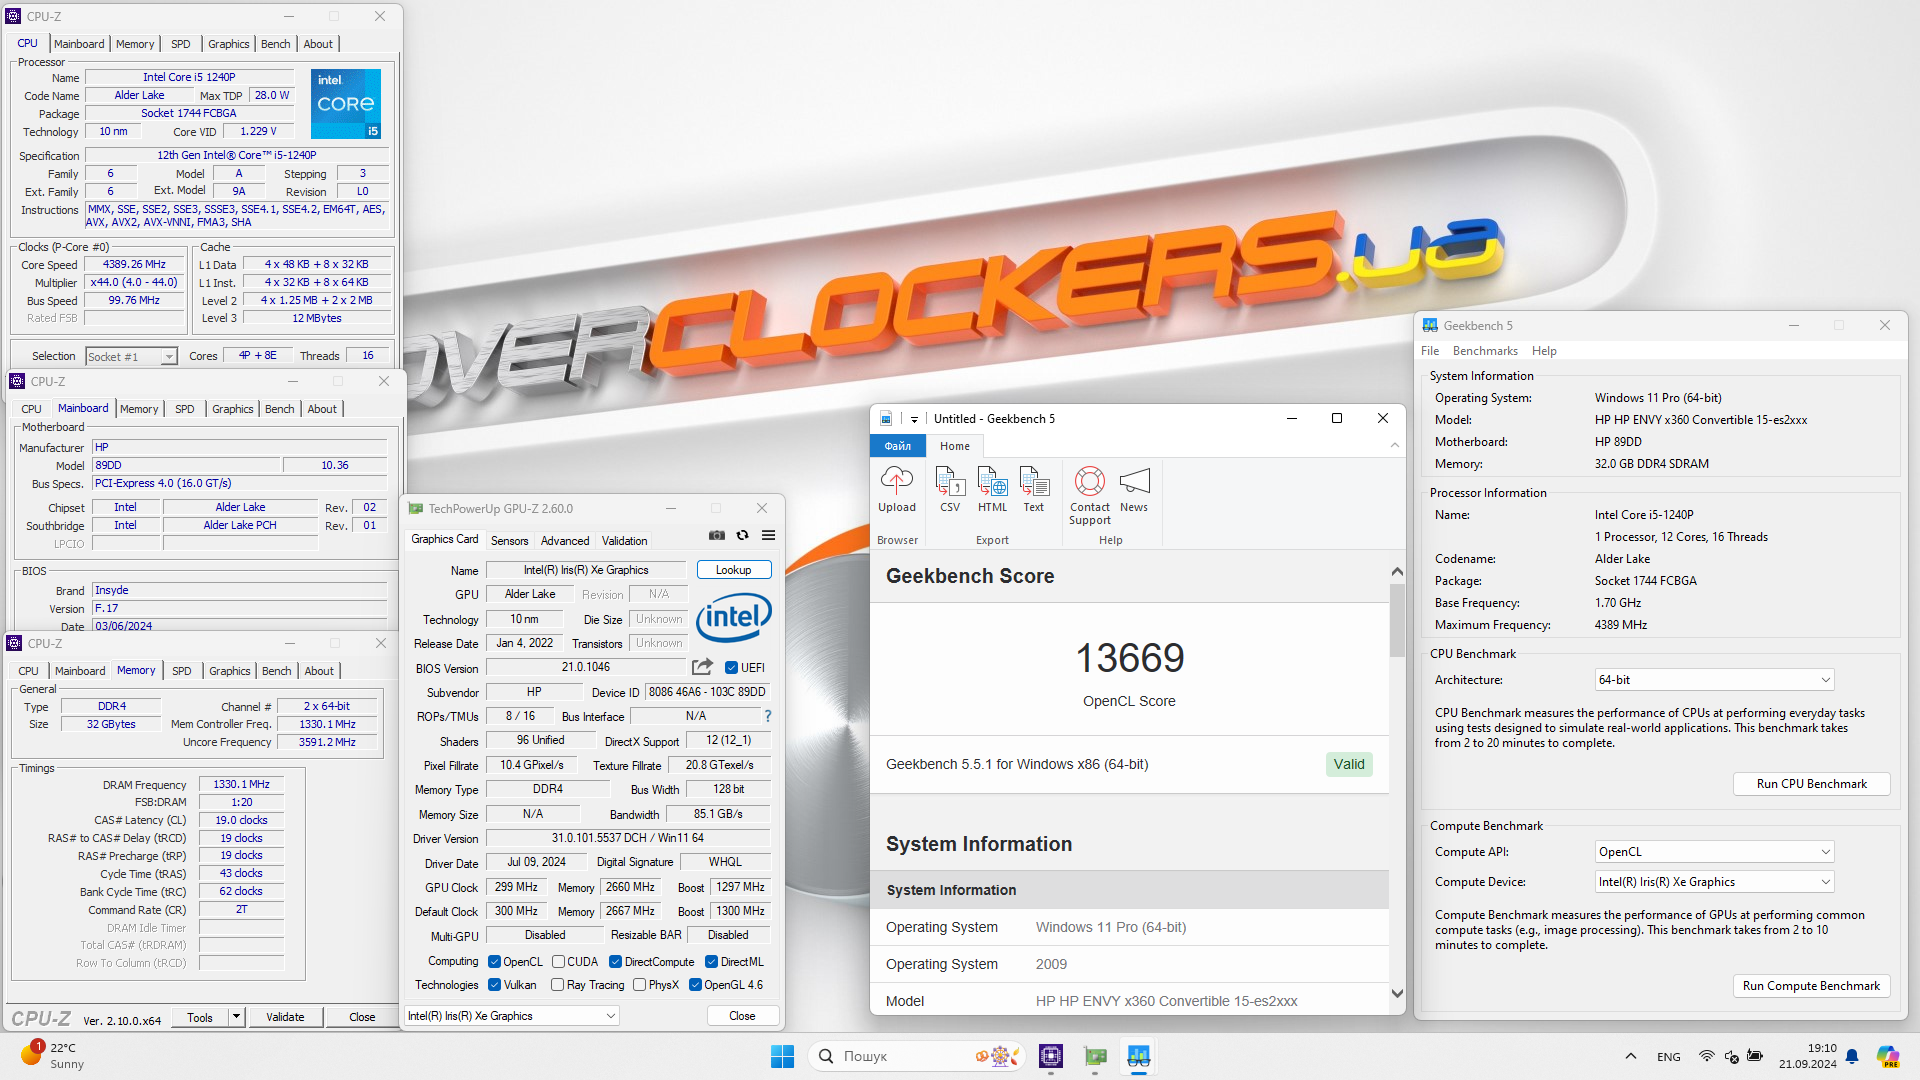Toggle CUDA computing checkbox
This screenshot has height=1080, width=1920.
point(558,962)
